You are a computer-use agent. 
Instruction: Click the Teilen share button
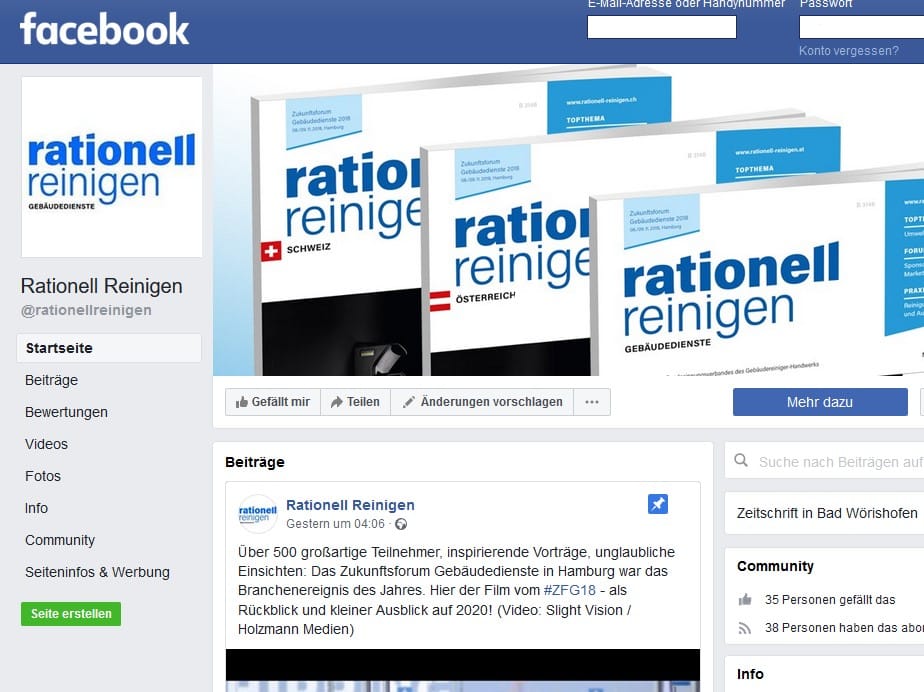355,402
